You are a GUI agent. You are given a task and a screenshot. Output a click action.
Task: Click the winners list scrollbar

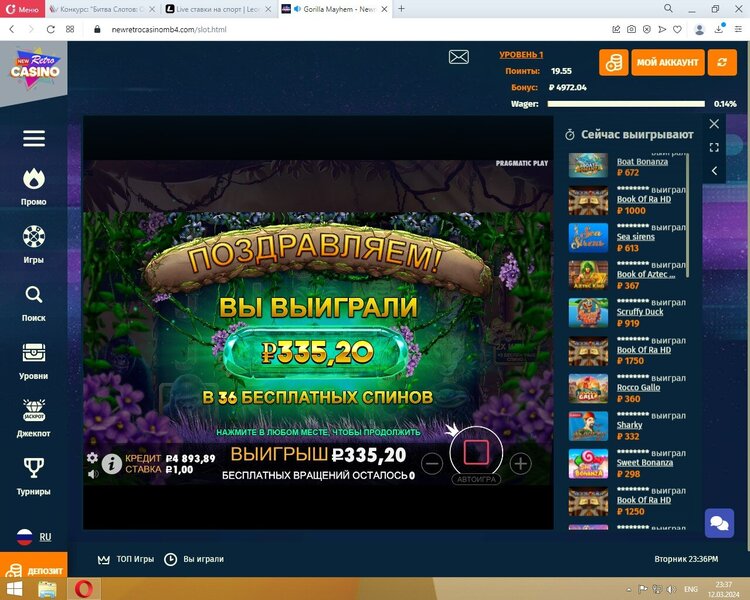(688, 215)
